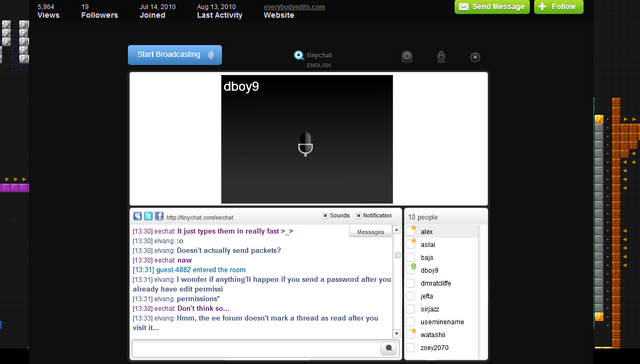This screenshot has width=640, height=364.
Task: Click the tinychat logo
Action: [x=313, y=55]
